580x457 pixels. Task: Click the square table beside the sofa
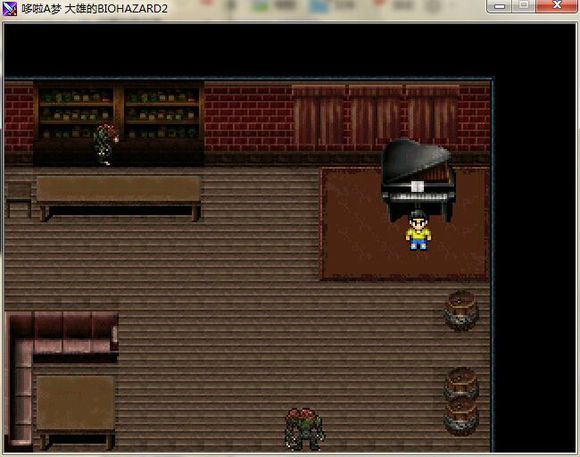(x=75, y=412)
